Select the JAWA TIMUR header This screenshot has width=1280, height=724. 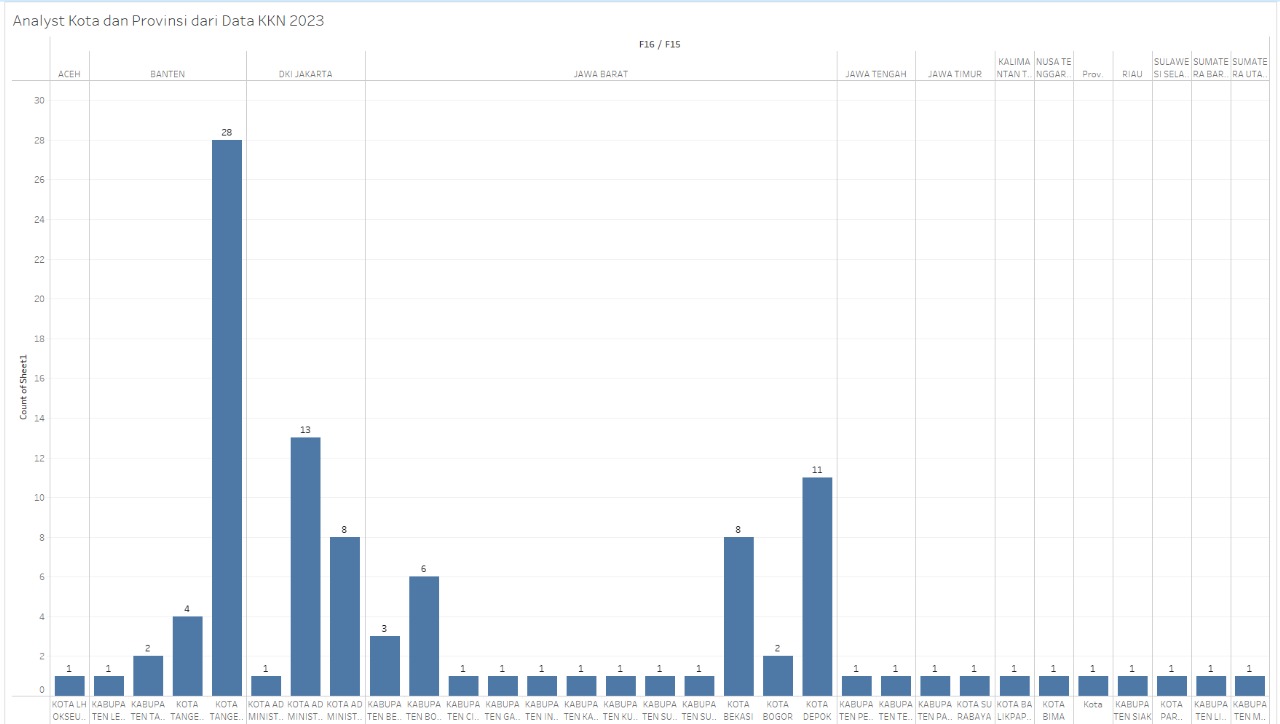[x=954, y=74]
